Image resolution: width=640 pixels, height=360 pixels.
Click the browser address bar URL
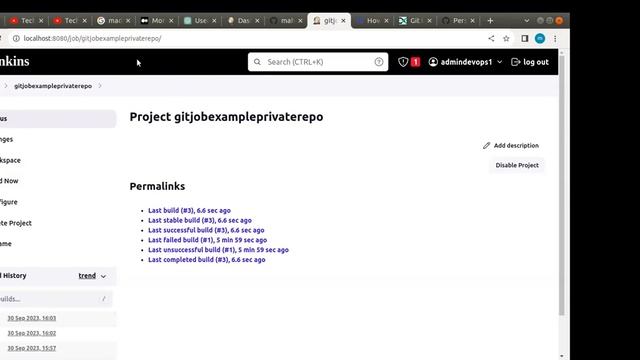point(92,38)
